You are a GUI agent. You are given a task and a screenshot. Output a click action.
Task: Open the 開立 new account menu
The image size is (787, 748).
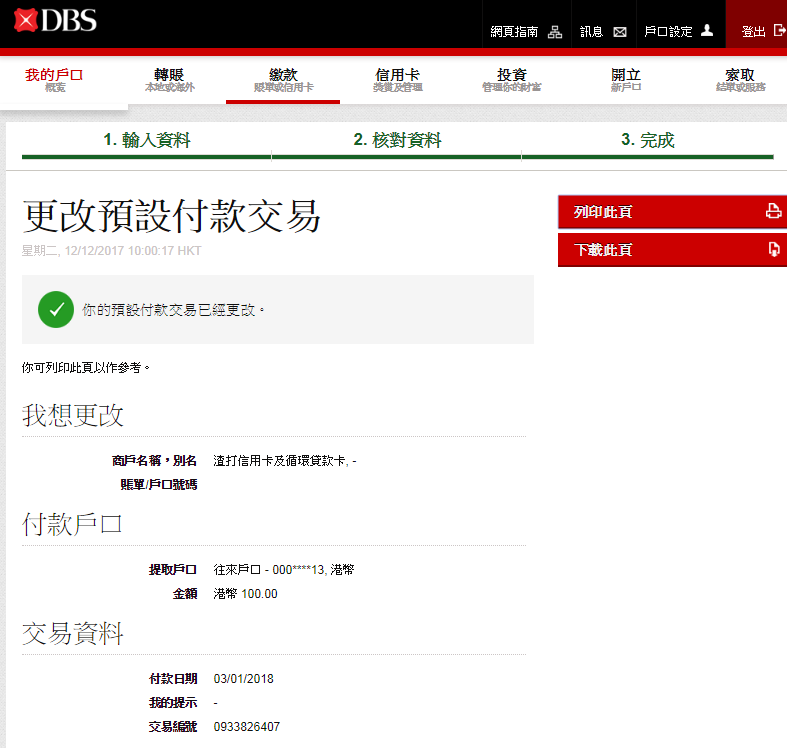pos(626,80)
